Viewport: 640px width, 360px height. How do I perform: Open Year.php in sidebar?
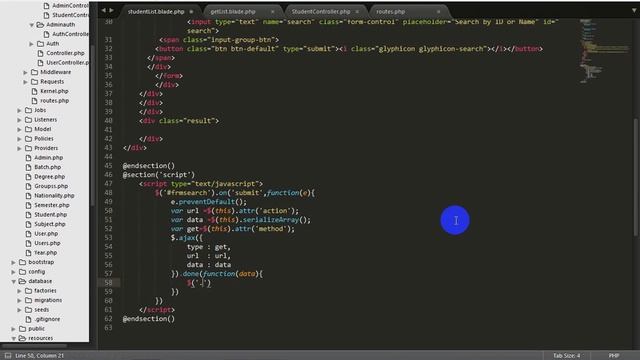pyautogui.click(x=46, y=253)
